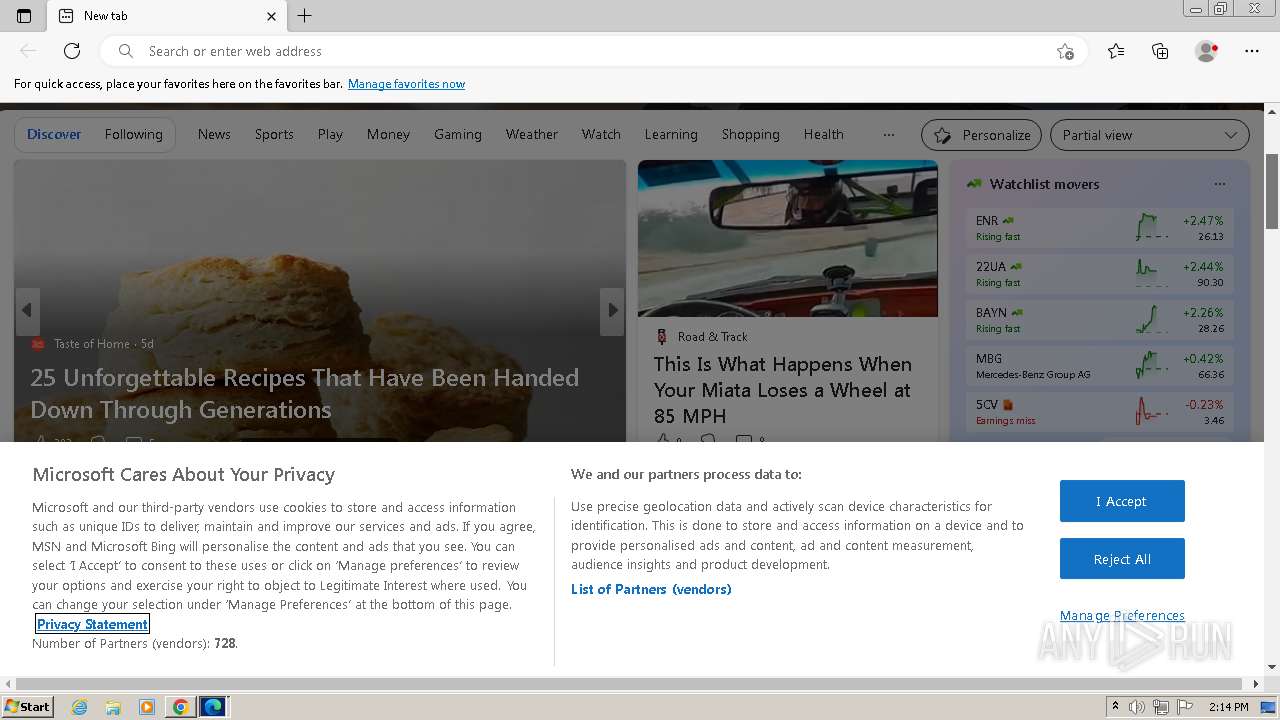Open the News category
This screenshot has height=720, width=1280.
(x=214, y=134)
